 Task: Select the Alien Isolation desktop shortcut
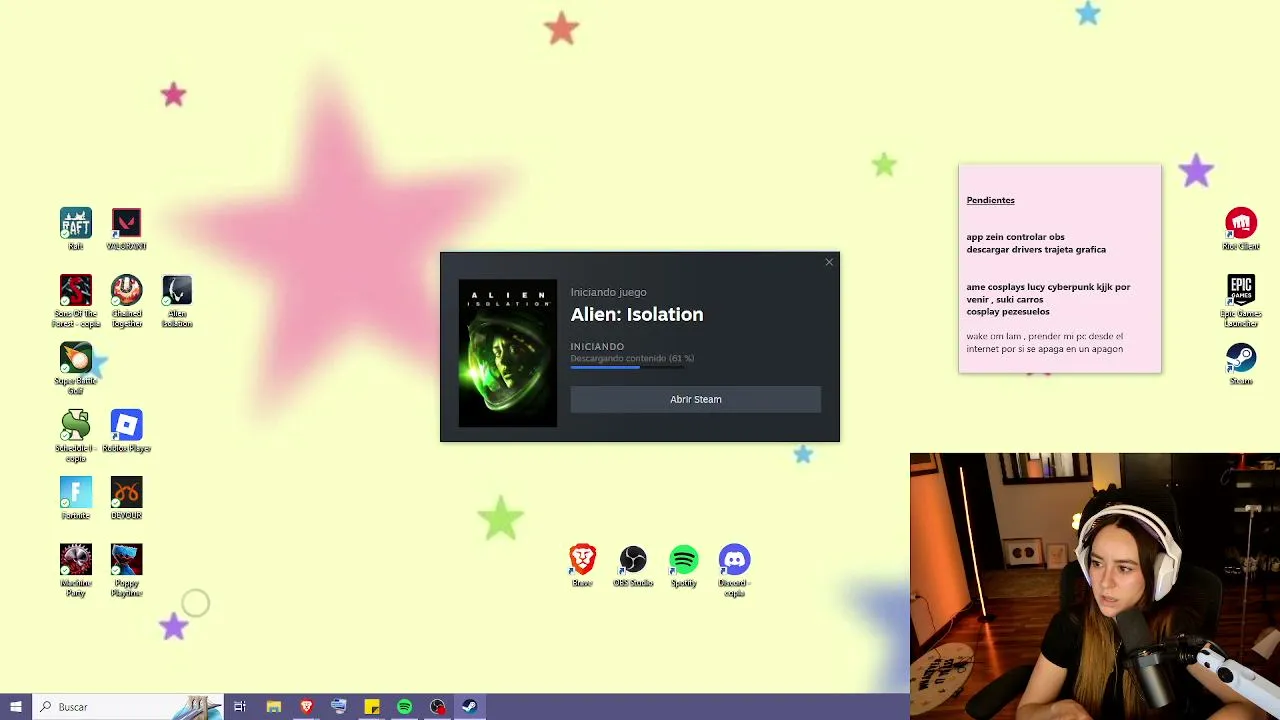(x=177, y=301)
